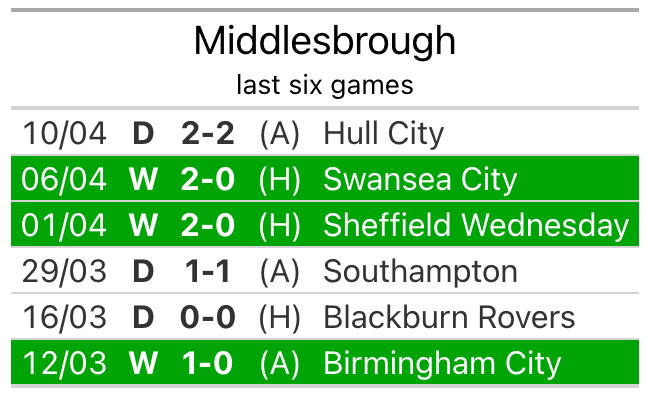Open the Hull City match row
Image resolution: width=648 pixels, height=396 pixels.
tap(325, 133)
